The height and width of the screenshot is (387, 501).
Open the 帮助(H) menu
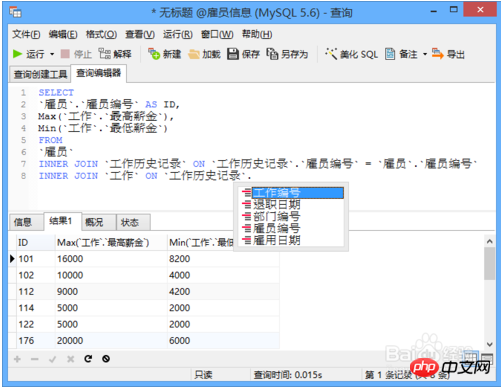[x=257, y=34]
